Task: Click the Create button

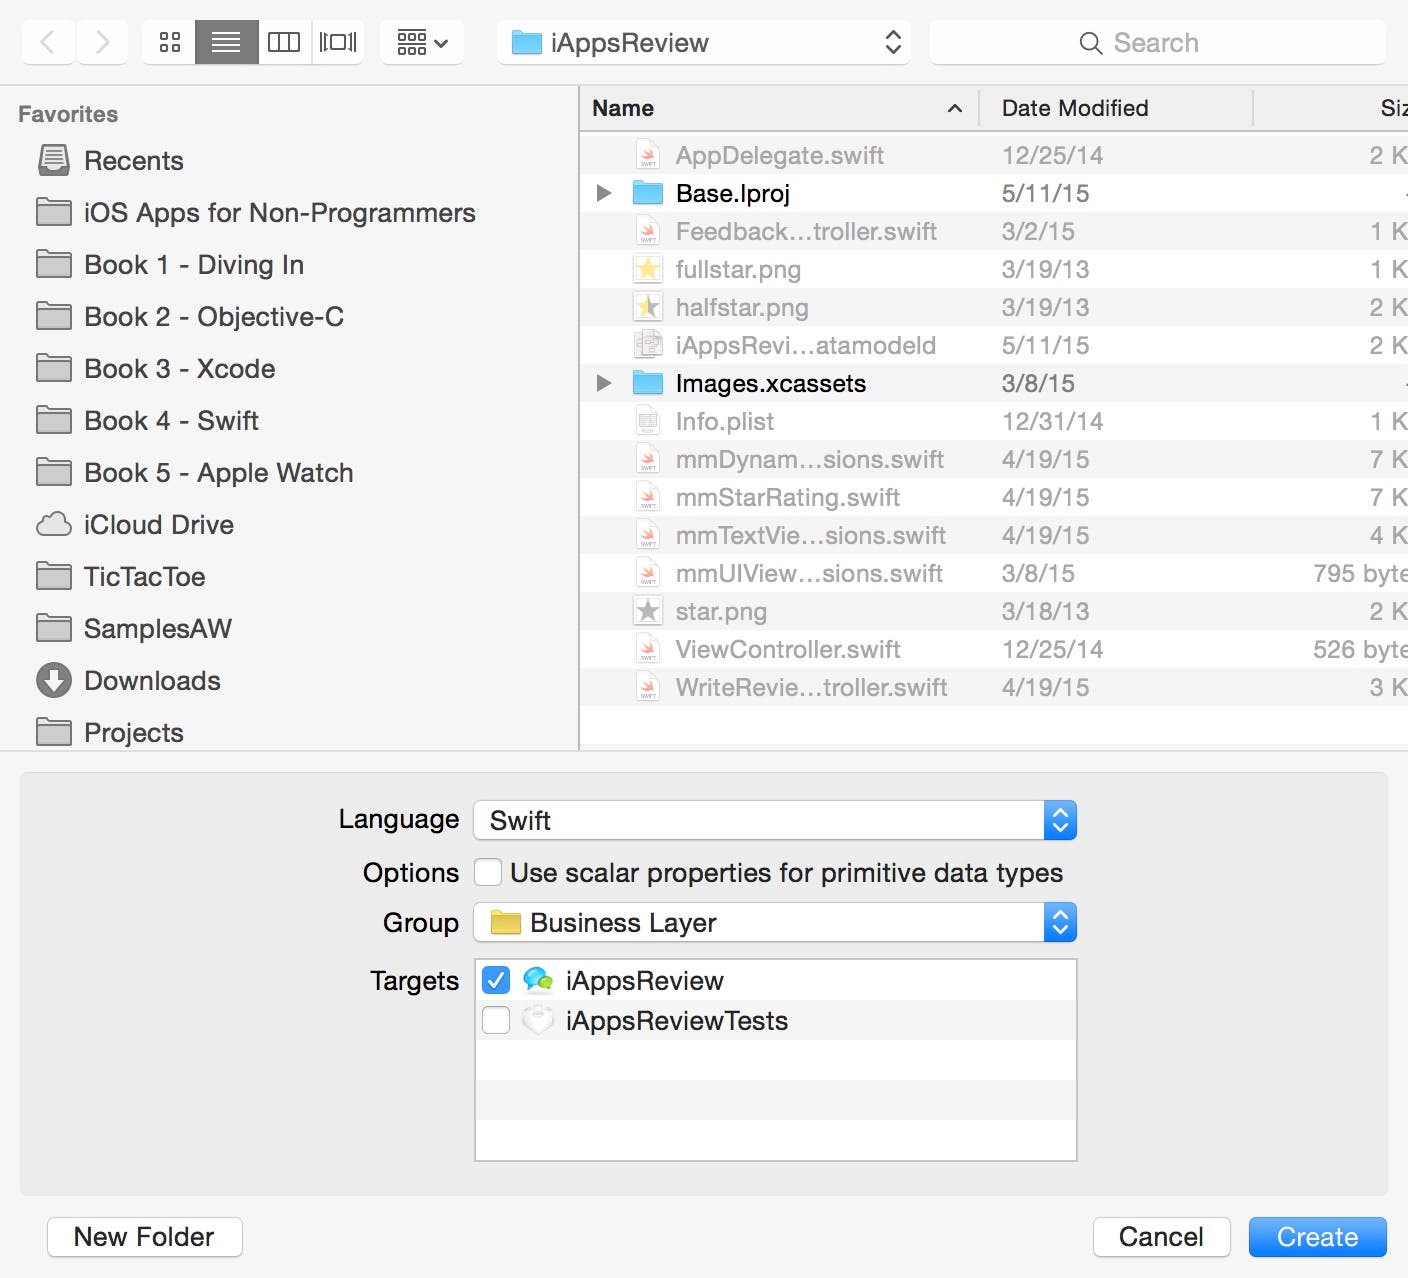Action: 1317,1237
